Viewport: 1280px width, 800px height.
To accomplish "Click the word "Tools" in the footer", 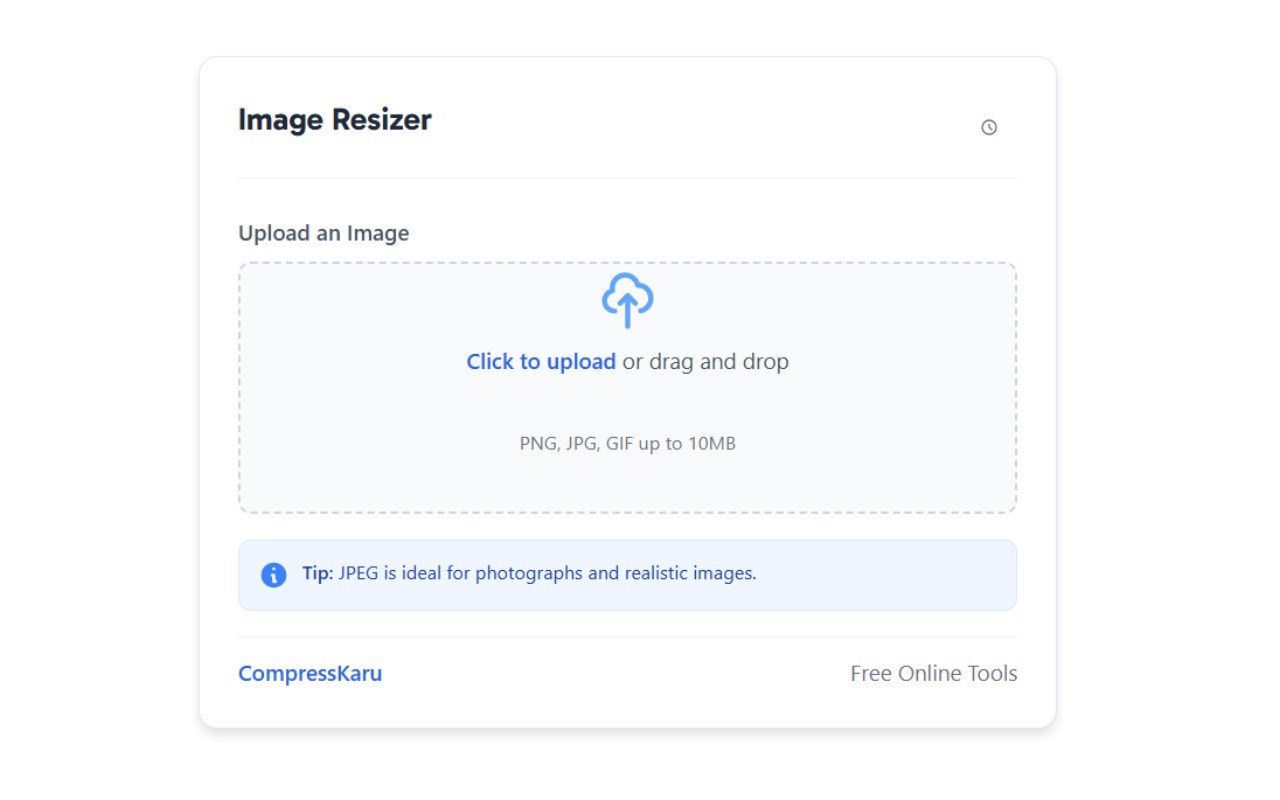I will click(993, 674).
